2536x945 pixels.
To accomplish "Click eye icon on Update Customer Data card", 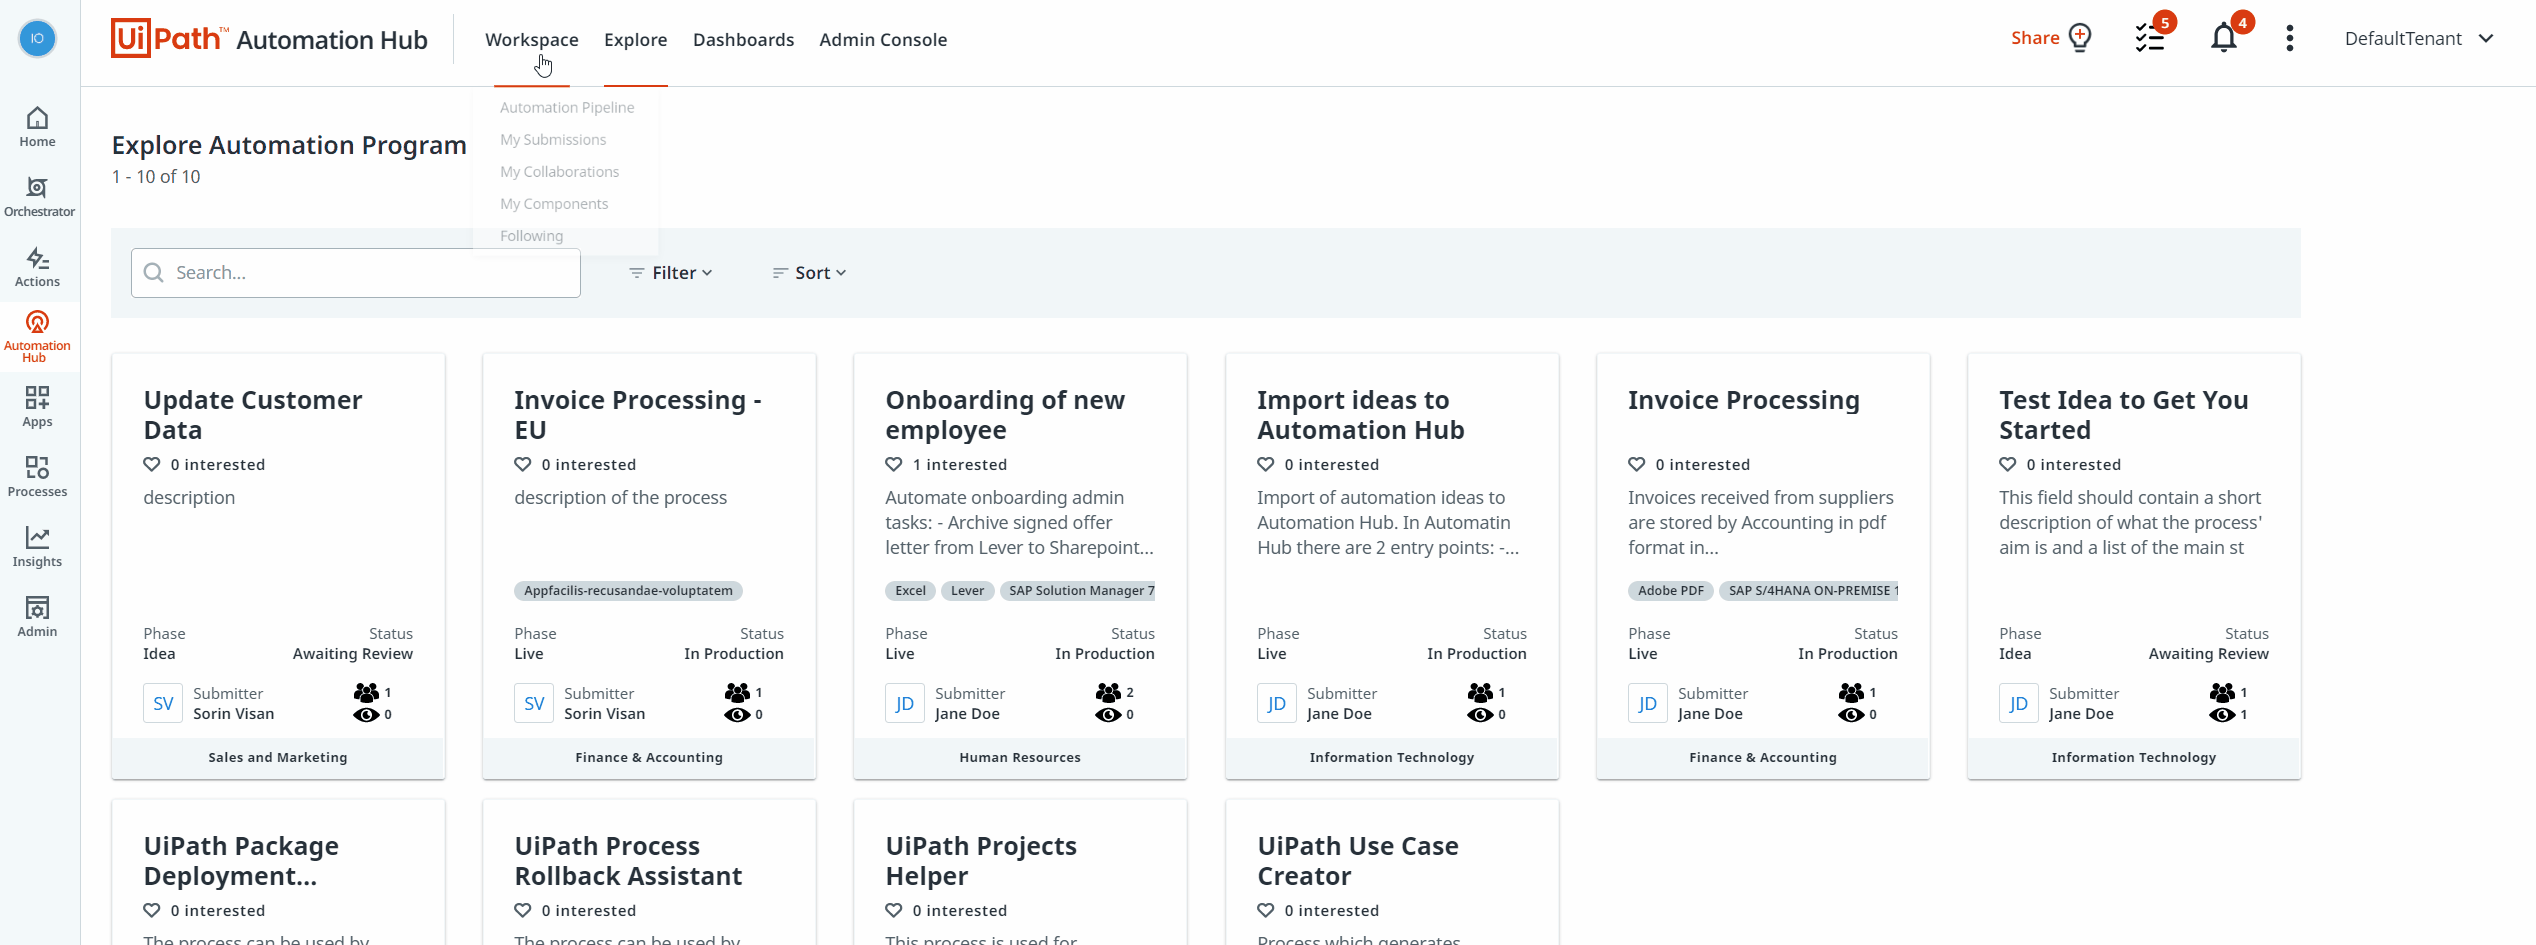I will [x=366, y=714].
